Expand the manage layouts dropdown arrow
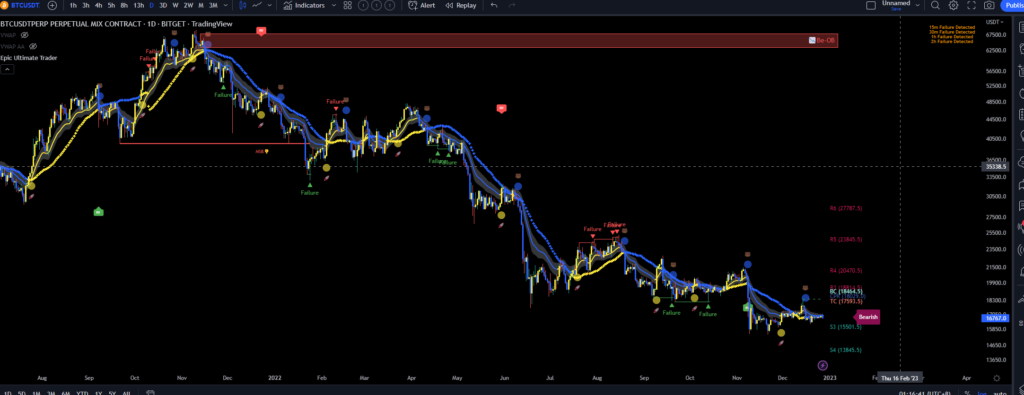Viewport: 1024px width, 395px height. click(918, 5)
